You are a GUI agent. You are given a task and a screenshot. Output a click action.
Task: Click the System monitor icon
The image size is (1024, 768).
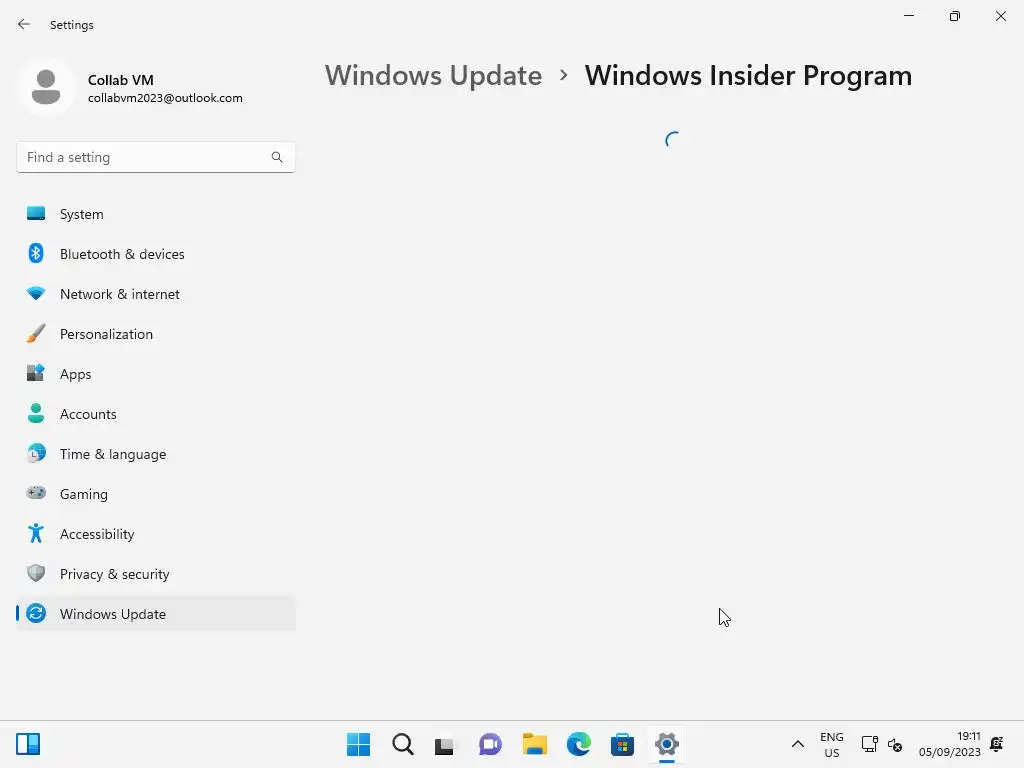tap(36, 214)
